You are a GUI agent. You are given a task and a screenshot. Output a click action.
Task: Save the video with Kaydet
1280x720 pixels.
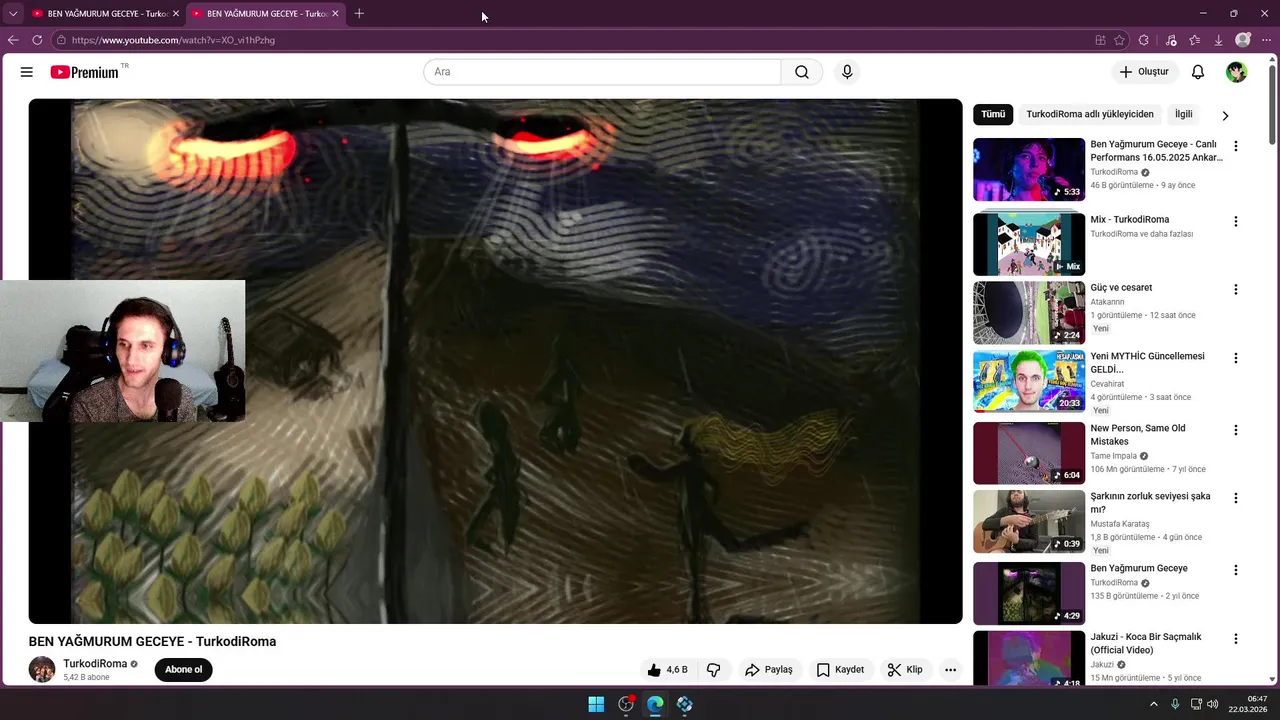click(840, 670)
